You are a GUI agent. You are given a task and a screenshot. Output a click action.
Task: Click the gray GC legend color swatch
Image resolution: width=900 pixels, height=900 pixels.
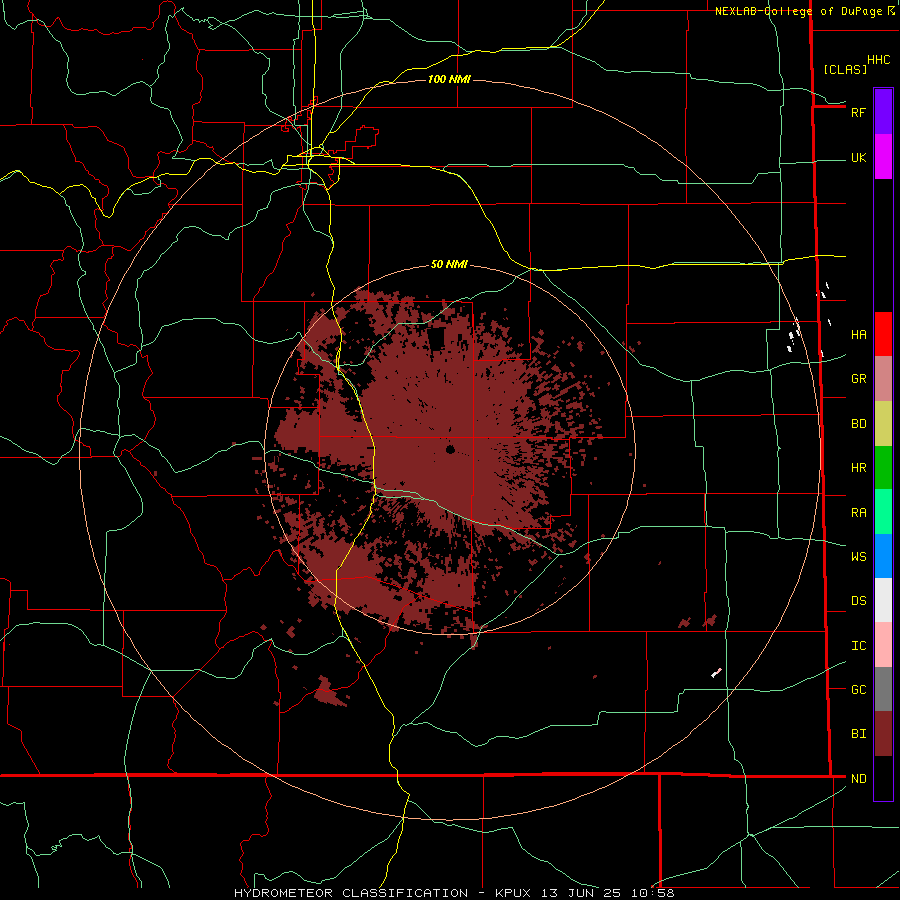tap(883, 689)
